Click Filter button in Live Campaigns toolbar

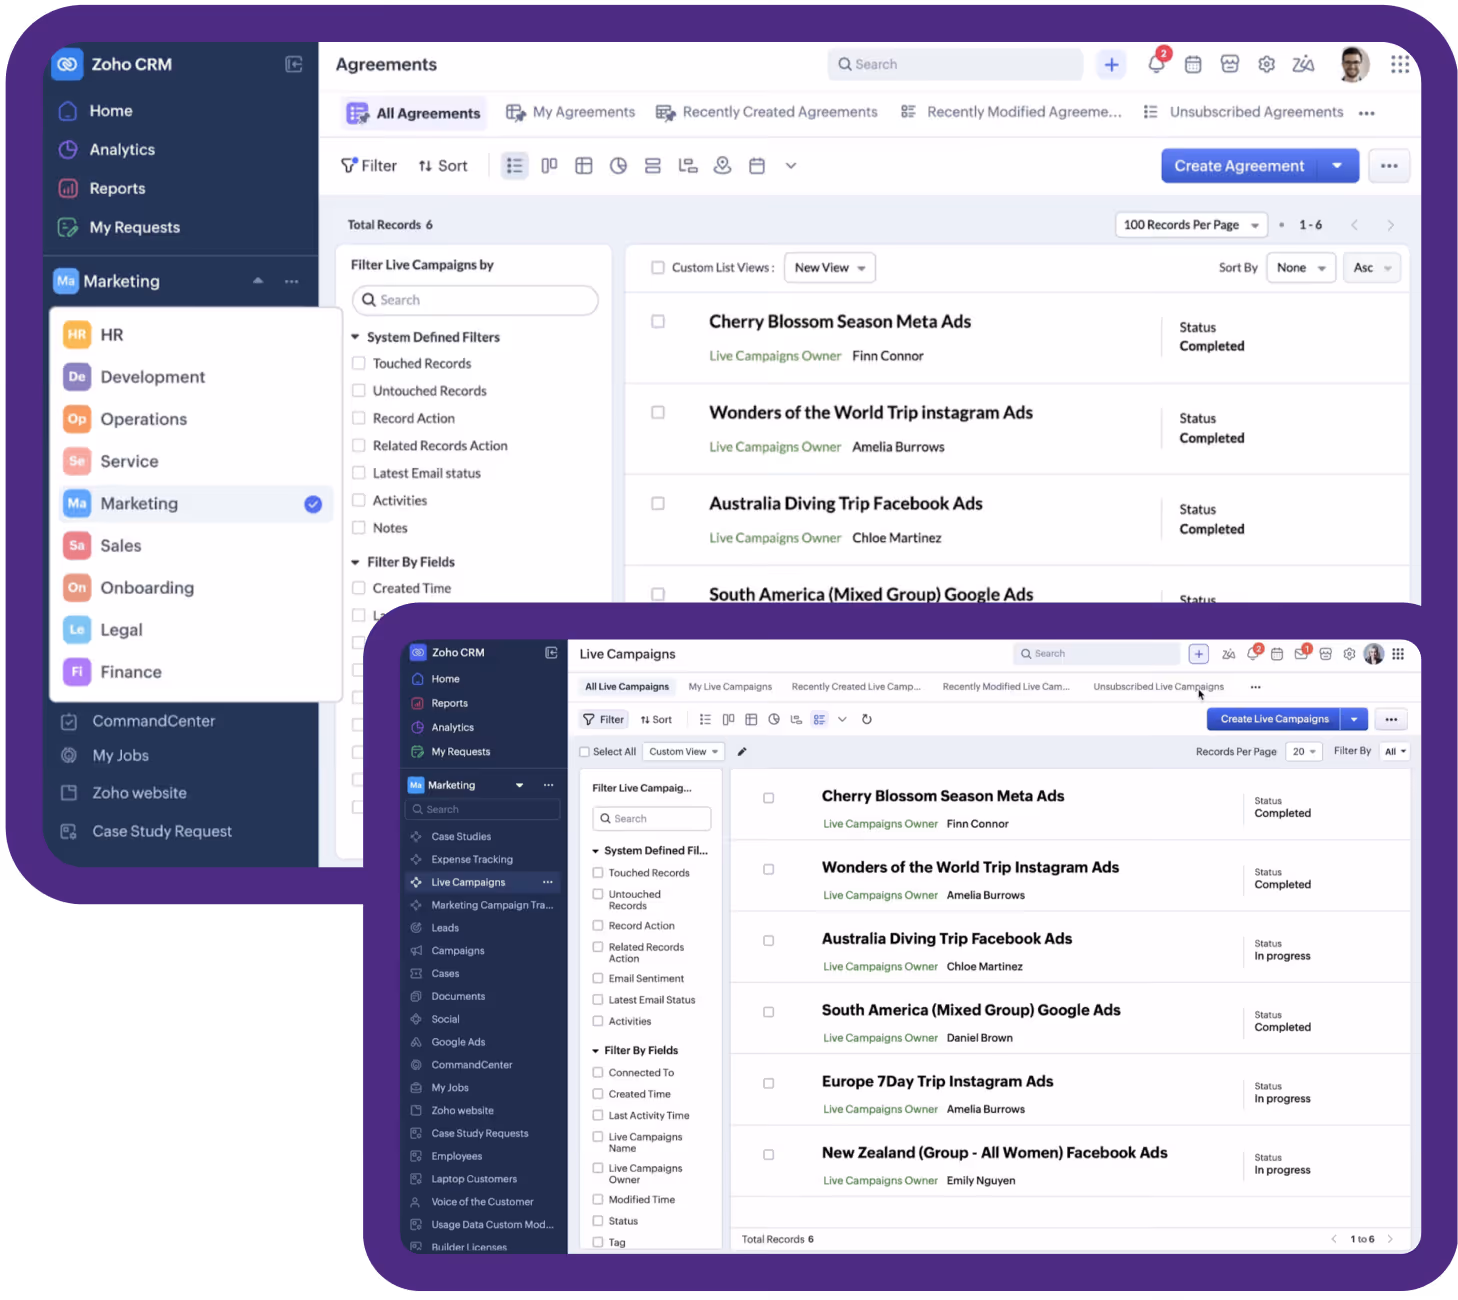[603, 720]
